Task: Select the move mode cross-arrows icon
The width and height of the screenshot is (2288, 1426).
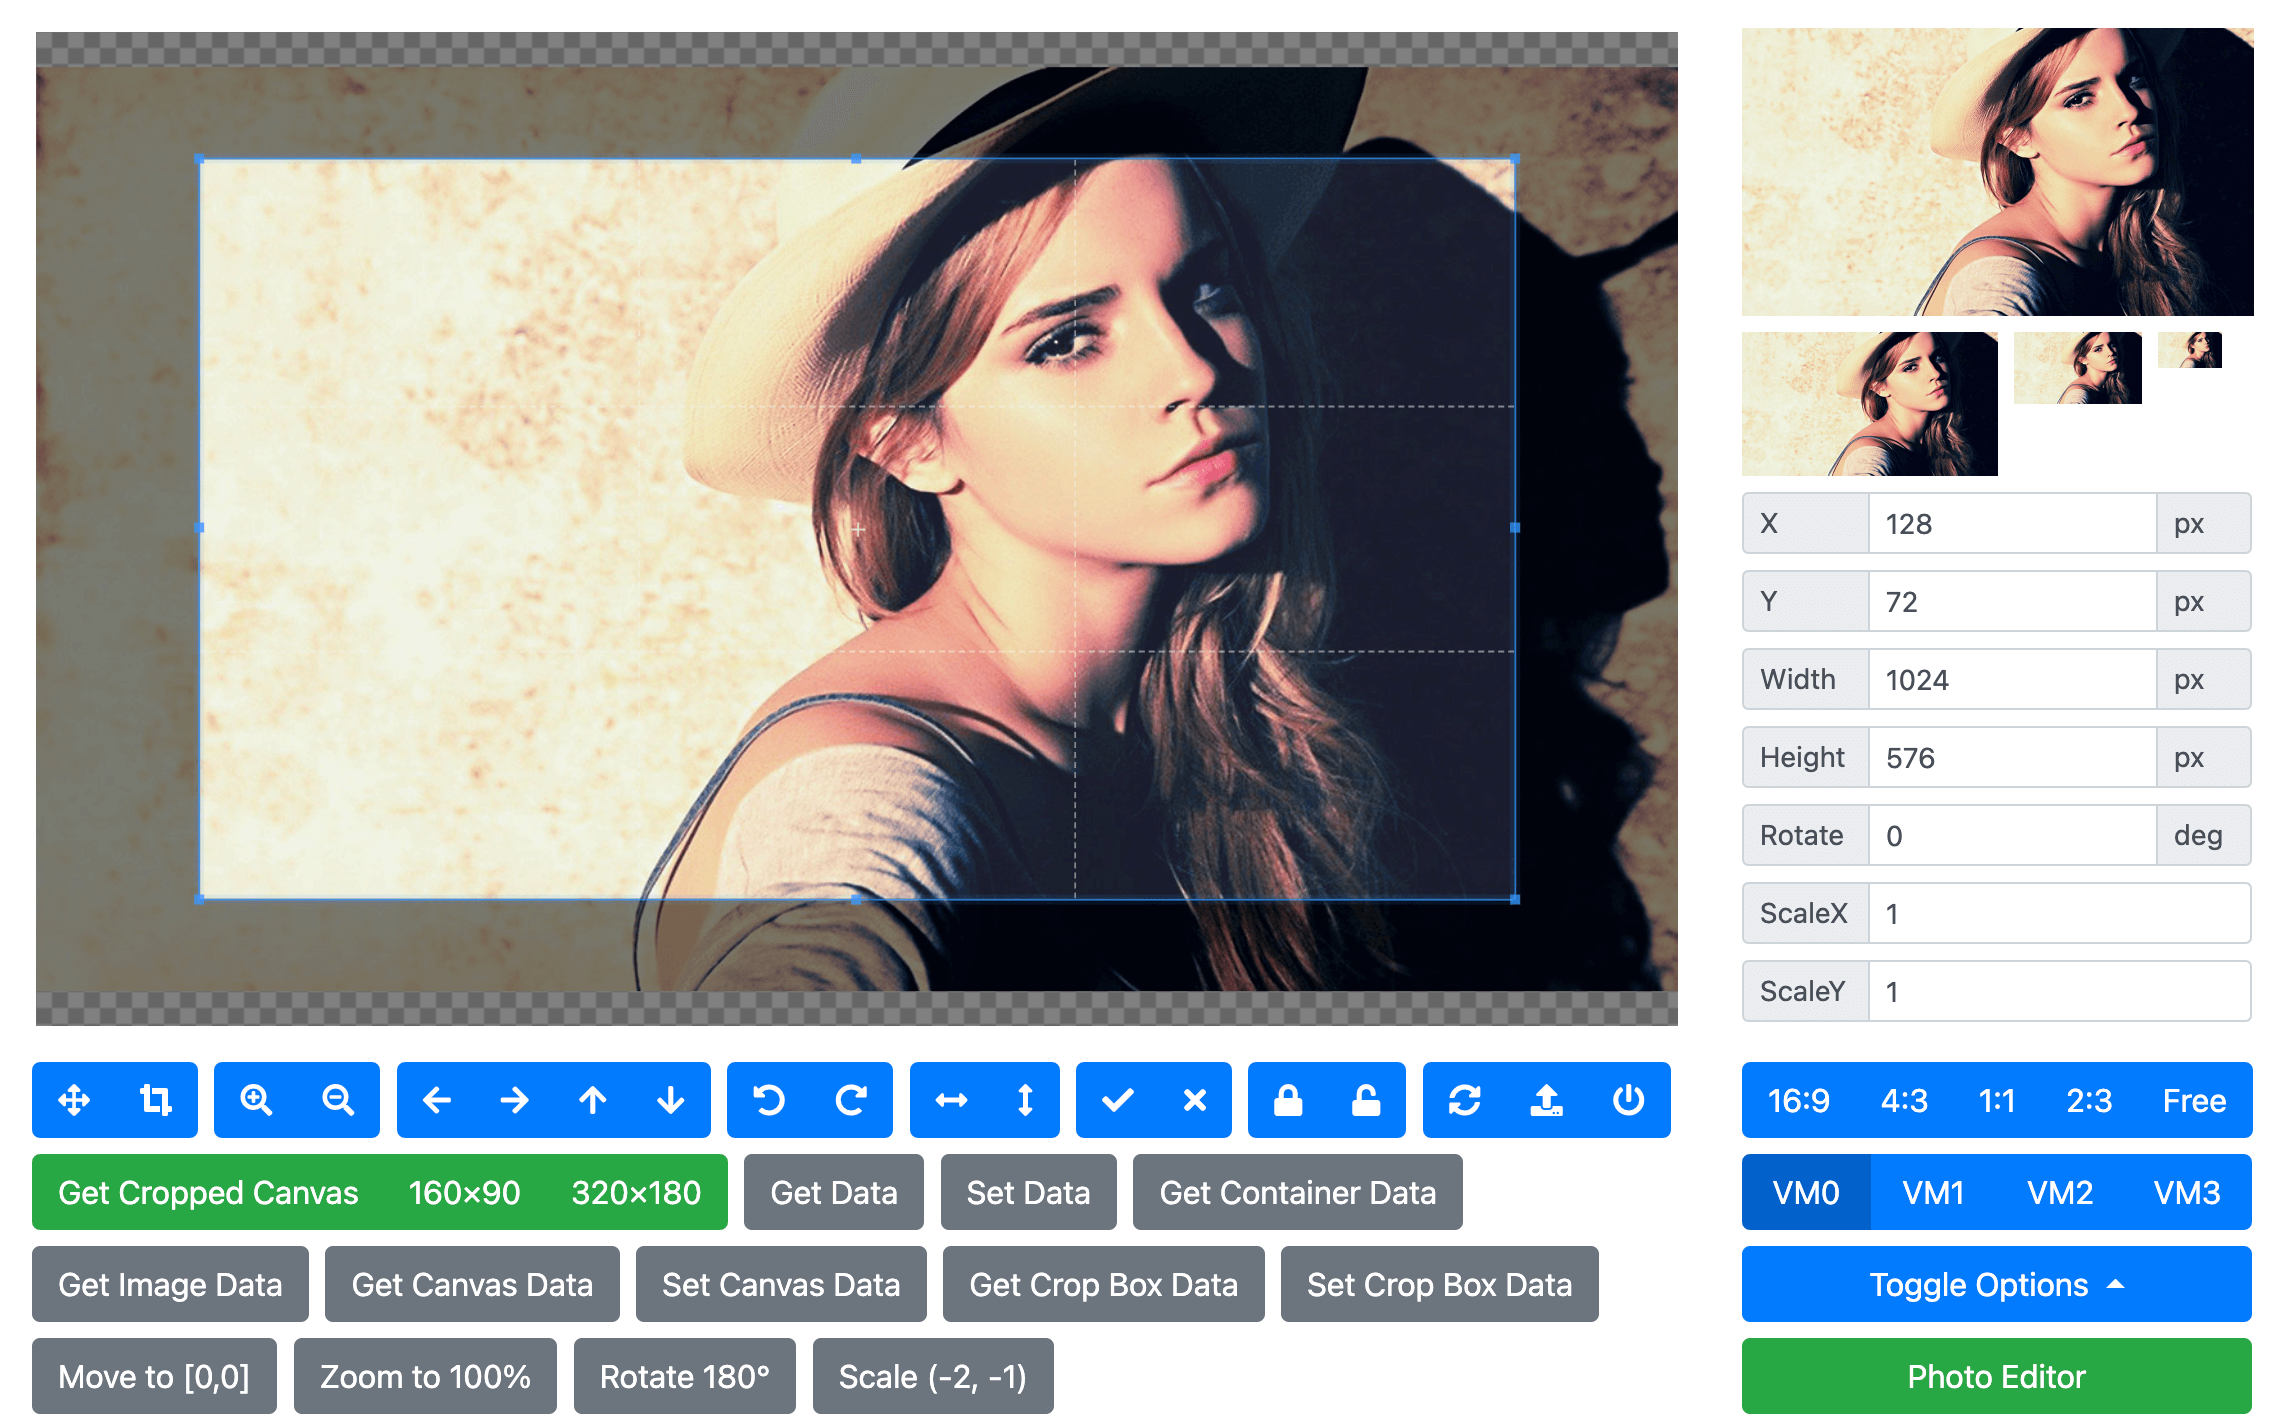Action: [x=74, y=1100]
